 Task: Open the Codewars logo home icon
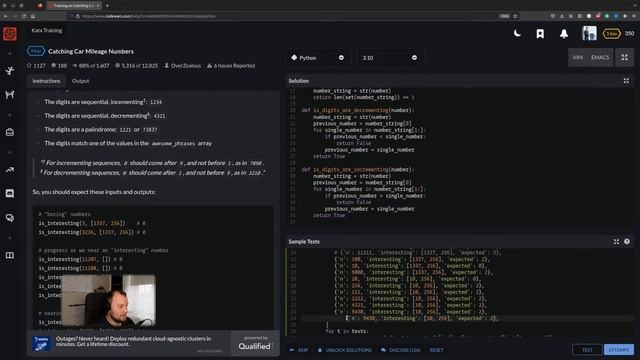point(10,33)
